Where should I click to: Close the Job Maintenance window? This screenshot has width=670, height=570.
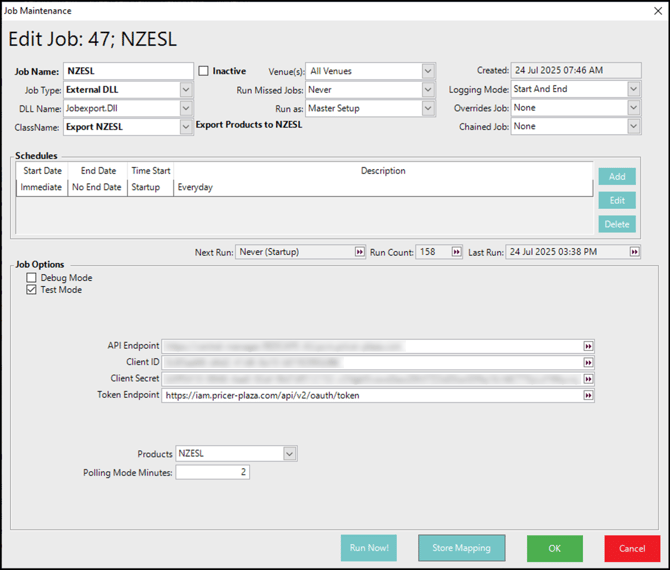[657, 11]
